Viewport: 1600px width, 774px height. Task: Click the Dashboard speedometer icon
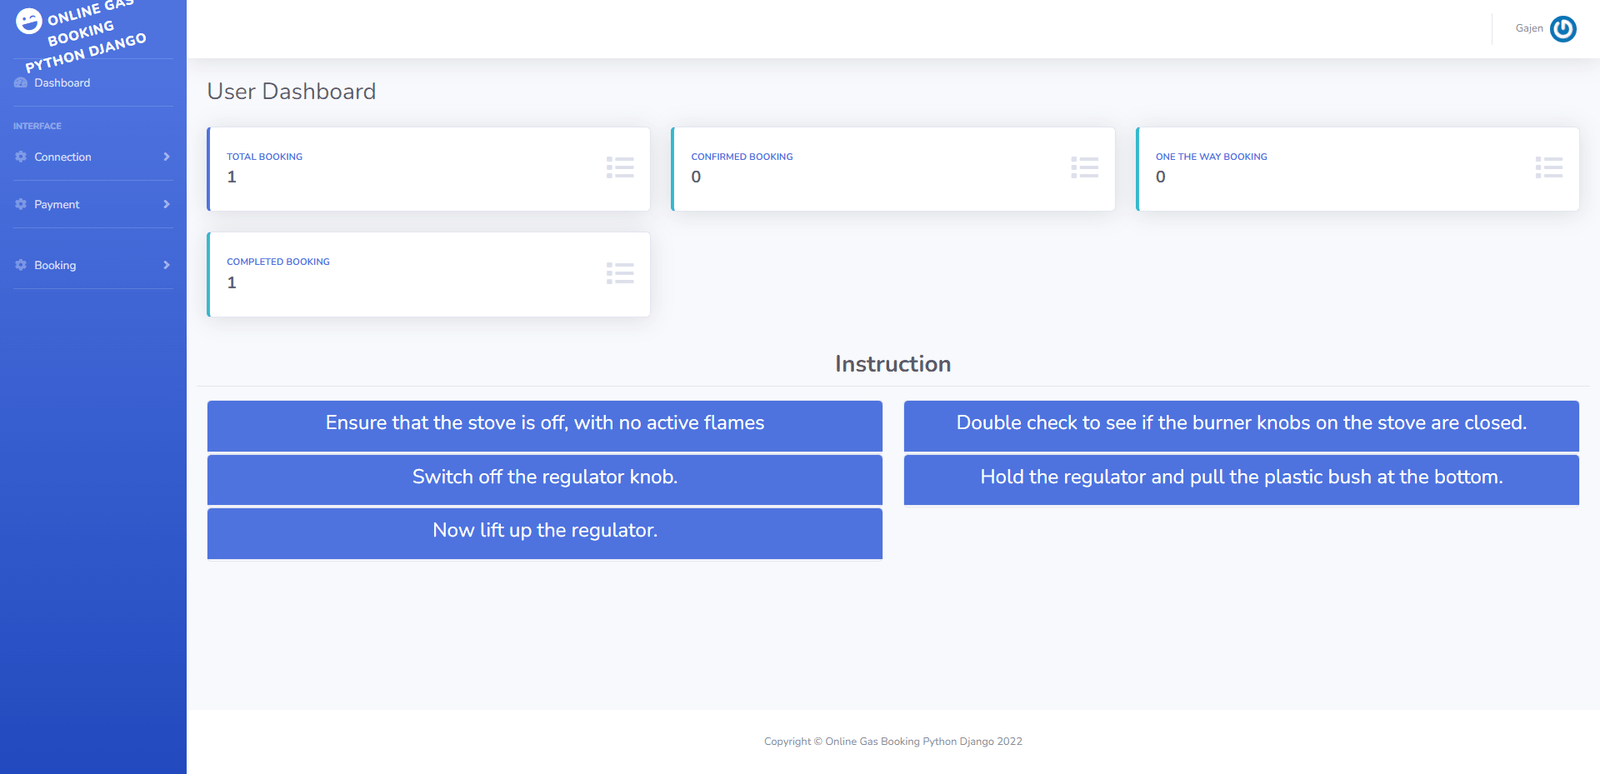click(21, 83)
